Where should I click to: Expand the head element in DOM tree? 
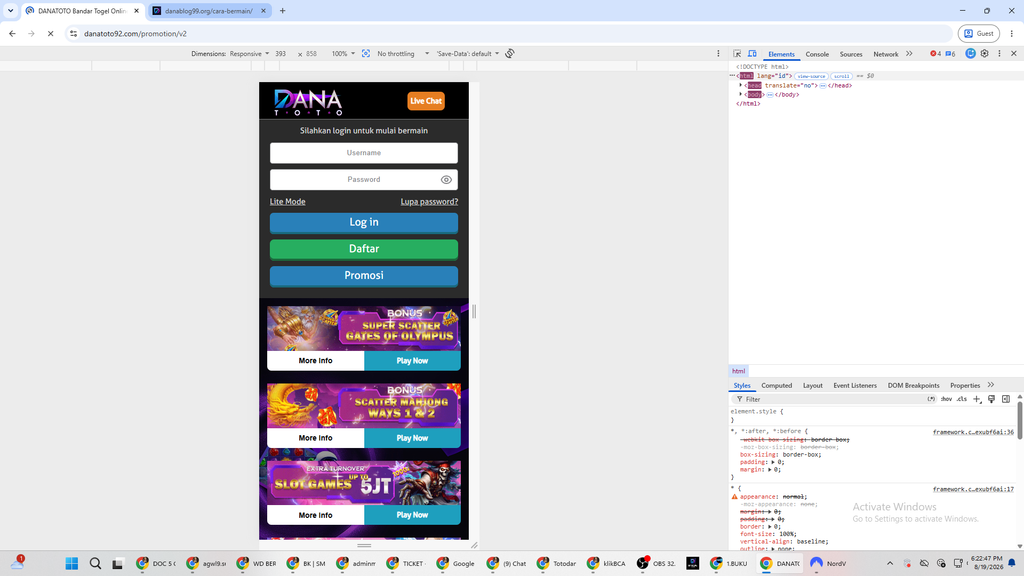pyautogui.click(x=741, y=86)
